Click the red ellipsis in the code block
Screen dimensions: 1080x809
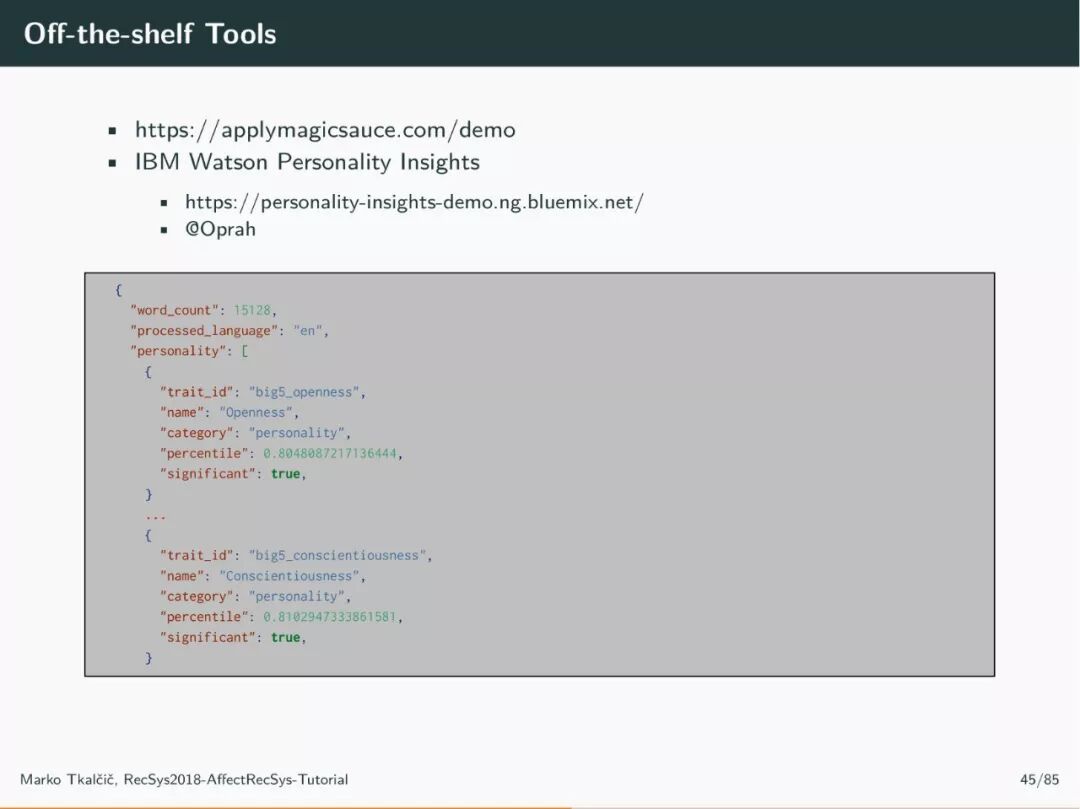click(156, 516)
